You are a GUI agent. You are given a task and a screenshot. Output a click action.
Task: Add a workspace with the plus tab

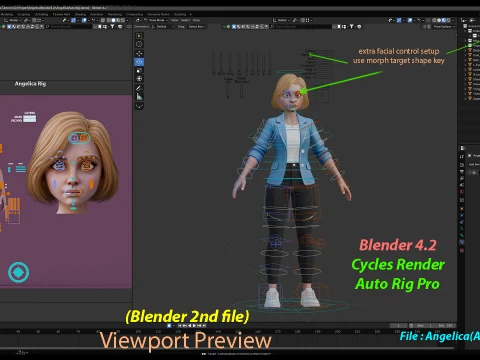(191, 14)
